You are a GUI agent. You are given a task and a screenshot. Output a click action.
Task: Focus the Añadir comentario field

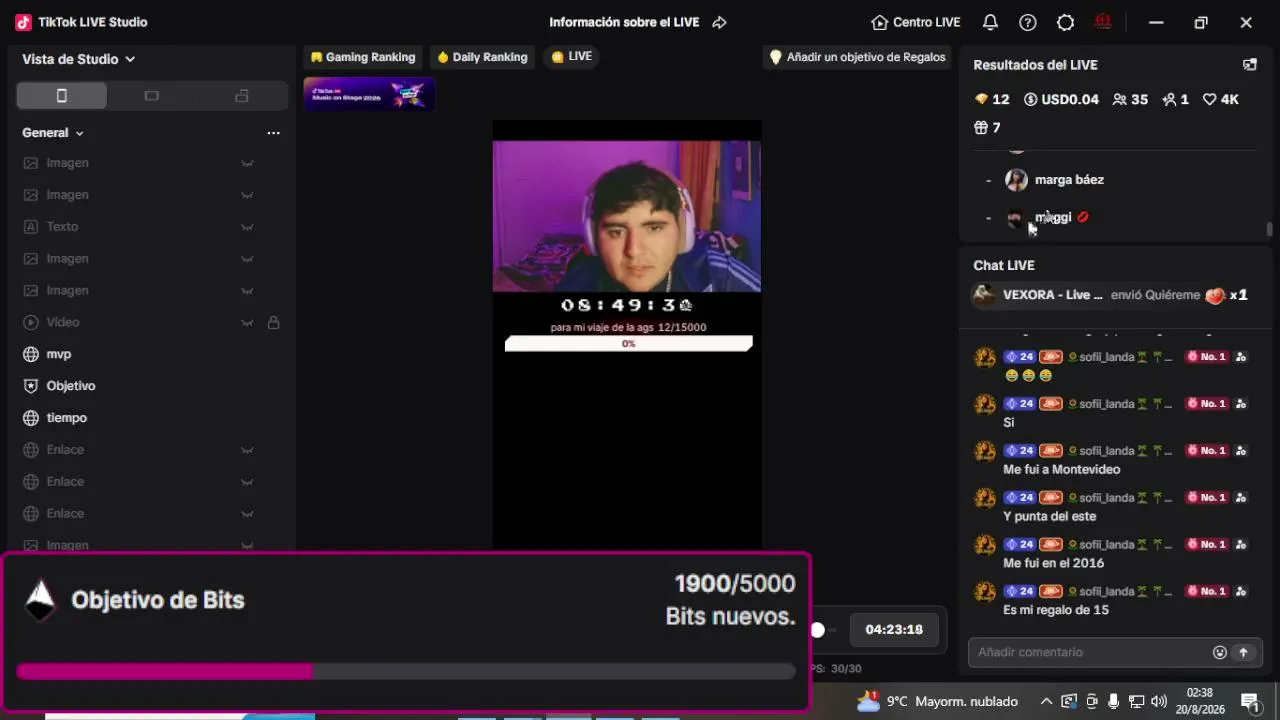(x=1090, y=652)
